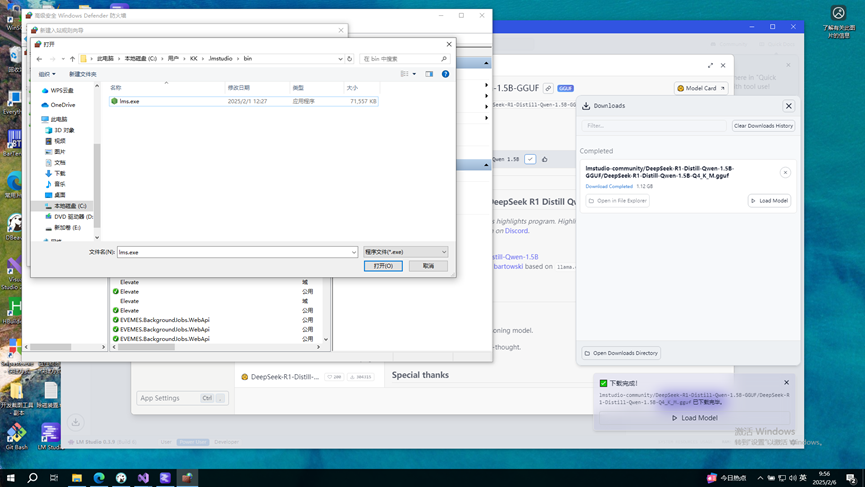Click thumbs-up icon beside Qwen 1.5B
The width and height of the screenshot is (865, 487).
(544, 159)
